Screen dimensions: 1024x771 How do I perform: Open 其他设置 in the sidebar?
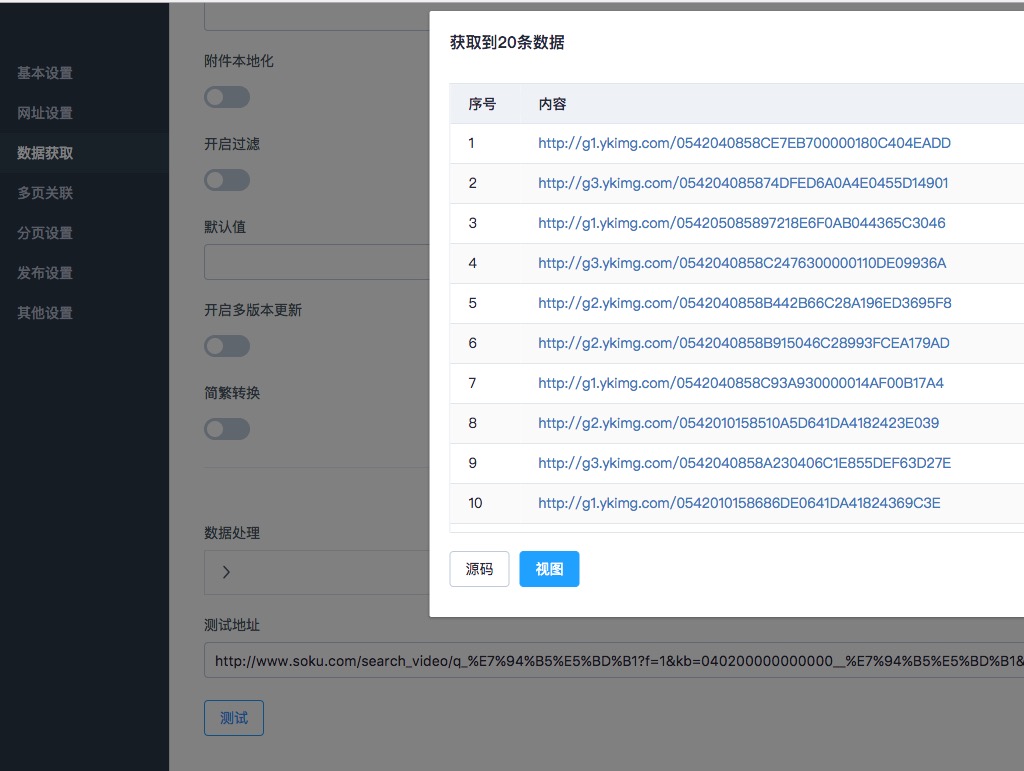(45, 313)
